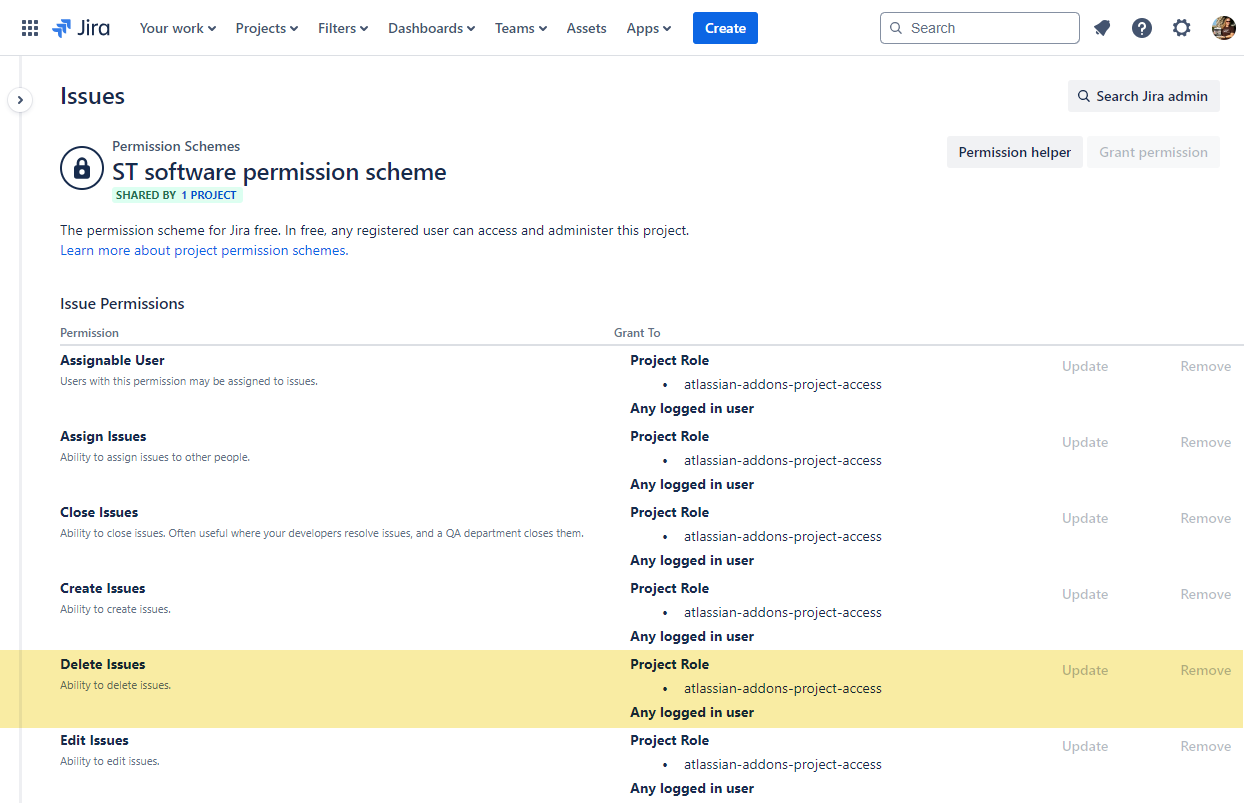1244x803 pixels.
Task: Update the Delete Issues permission
Action: coord(1084,670)
